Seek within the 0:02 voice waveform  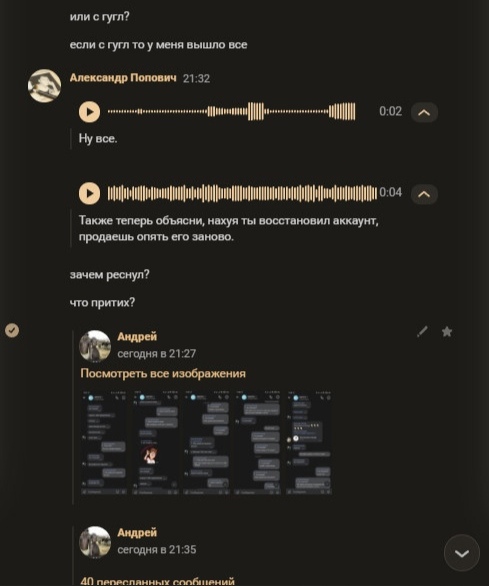click(231, 111)
